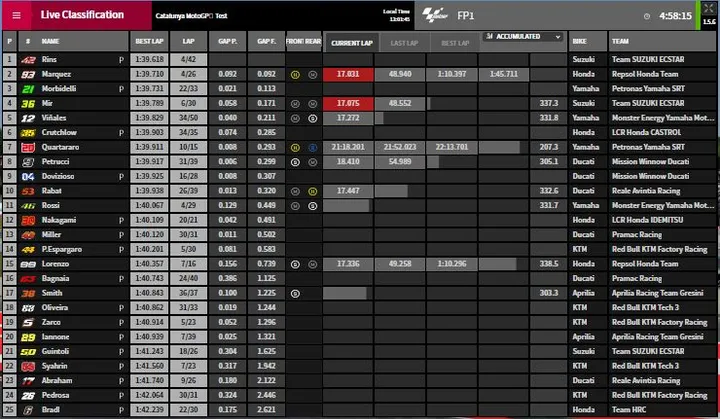Select the Bagnaia row name
Viewport: 720px width, 419px height.
pyautogui.click(x=55, y=278)
